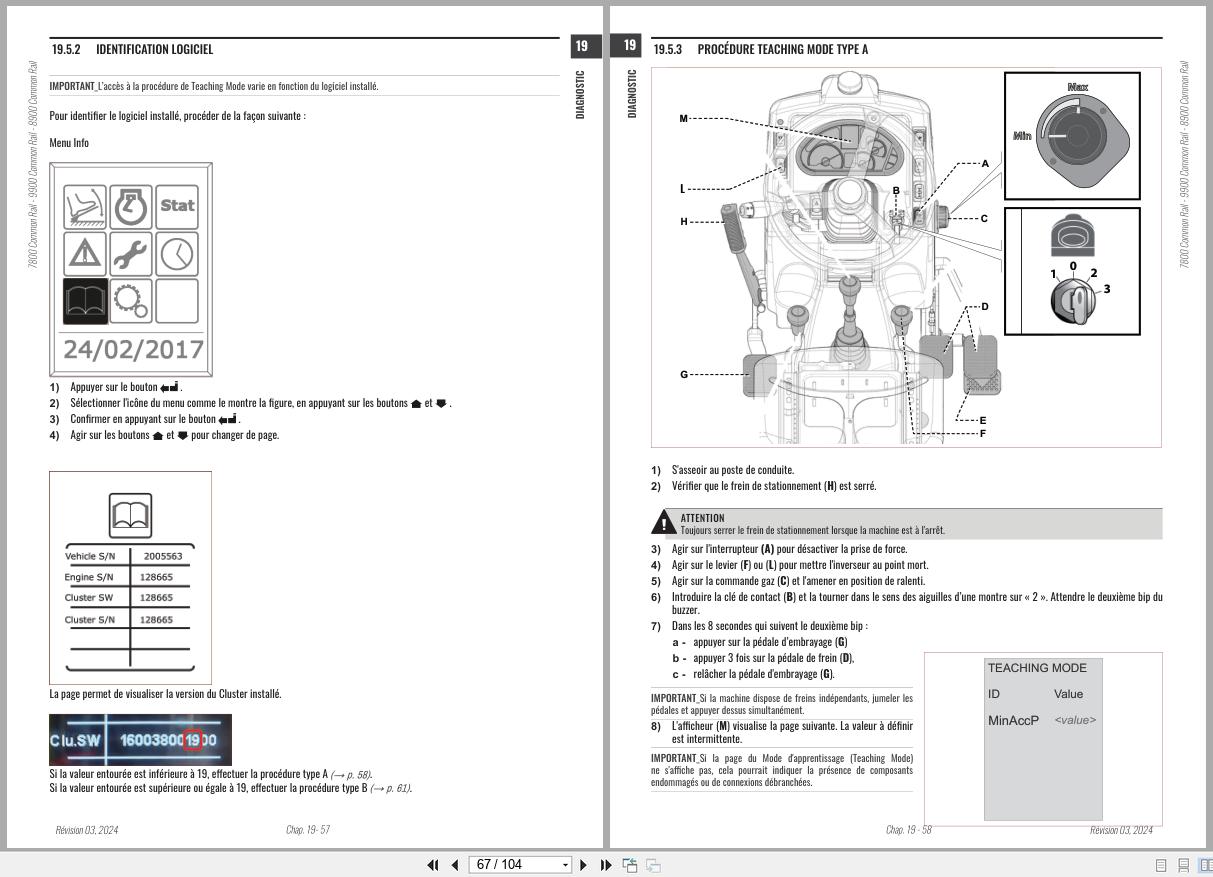This screenshot has height=877, width=1213.
Task: Jump to the first page with the skip-back icon
Action: 433,864
